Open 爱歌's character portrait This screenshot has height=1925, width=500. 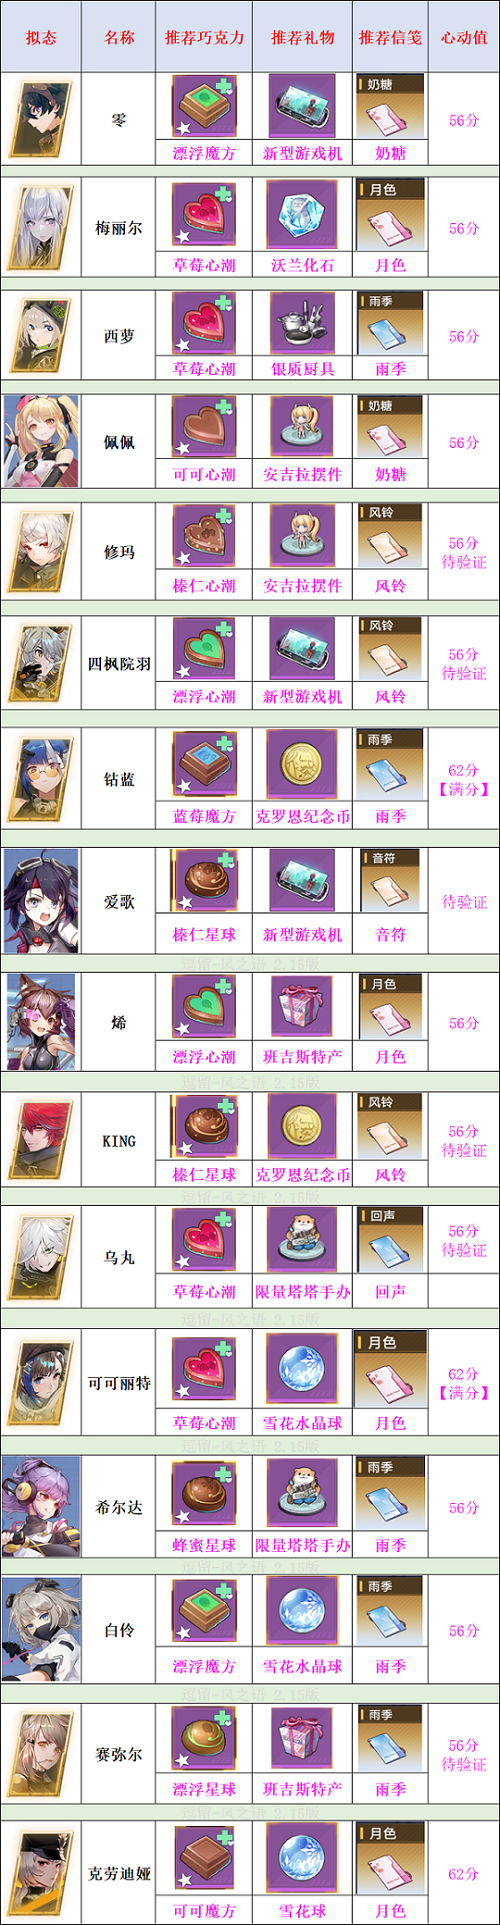[x=40, y=901]
